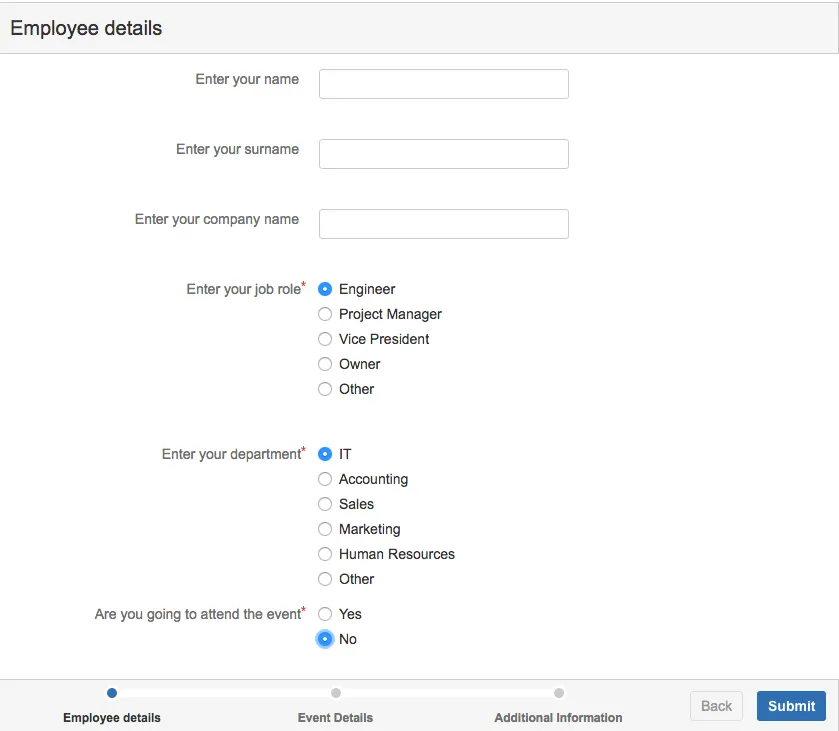Jump to the Additional Information step dot

559,693
